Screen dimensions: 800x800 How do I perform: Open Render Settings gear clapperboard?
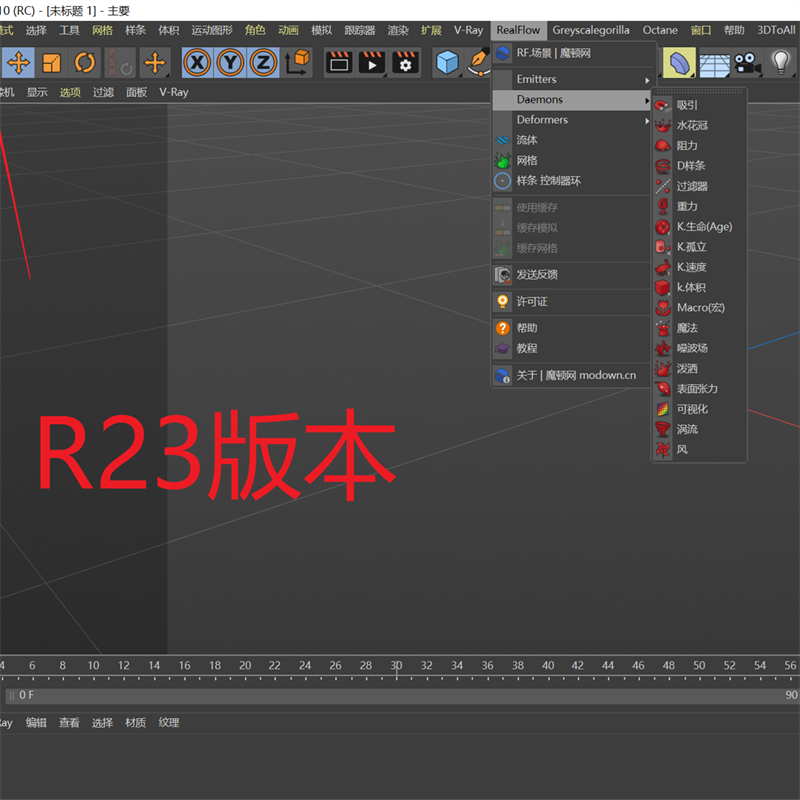[405, 63]
